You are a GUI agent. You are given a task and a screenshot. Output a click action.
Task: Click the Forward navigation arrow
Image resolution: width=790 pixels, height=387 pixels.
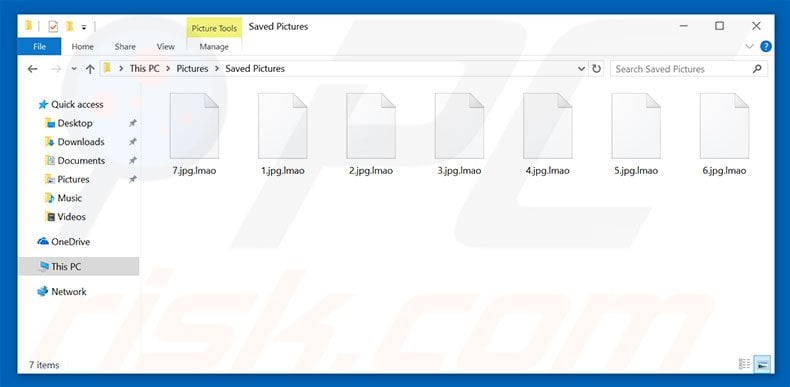click(56, 69)
